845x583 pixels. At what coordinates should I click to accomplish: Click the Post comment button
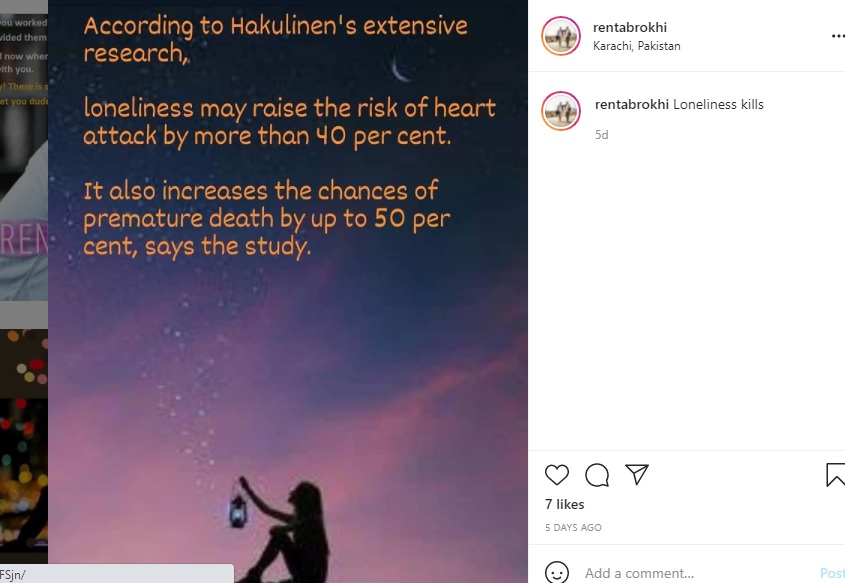pyautogui.click(x=832, y=573)
